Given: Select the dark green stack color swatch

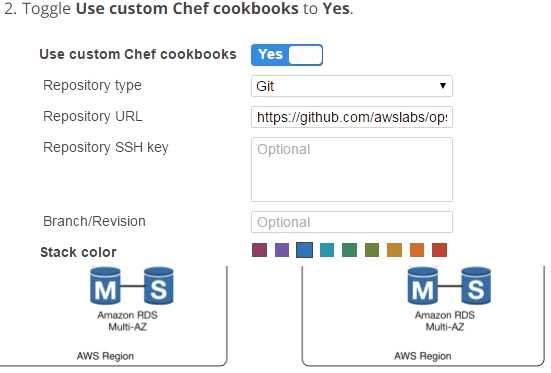Looking at the screenshot, I should [349, 250].
